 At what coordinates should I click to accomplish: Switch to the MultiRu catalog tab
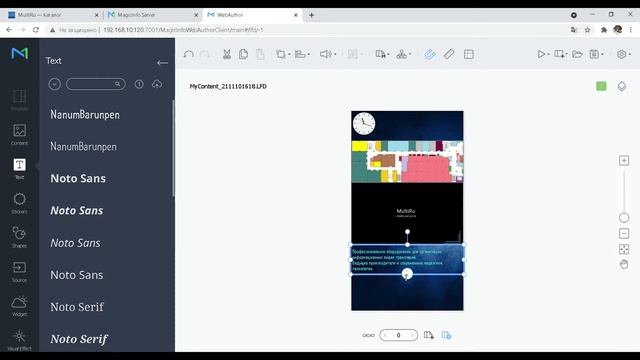(52, 15)
